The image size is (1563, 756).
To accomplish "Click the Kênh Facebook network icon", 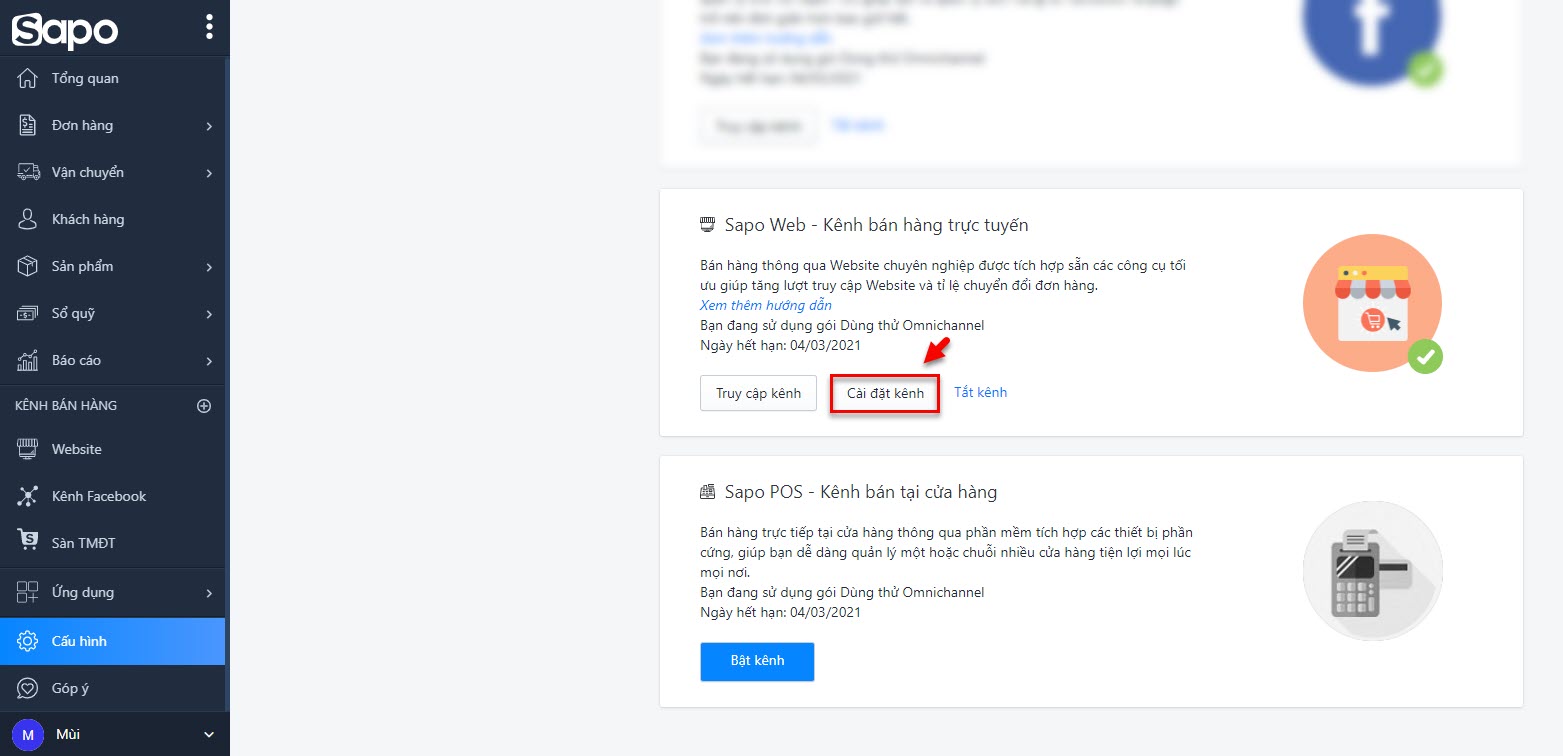I will click(28, 496).
